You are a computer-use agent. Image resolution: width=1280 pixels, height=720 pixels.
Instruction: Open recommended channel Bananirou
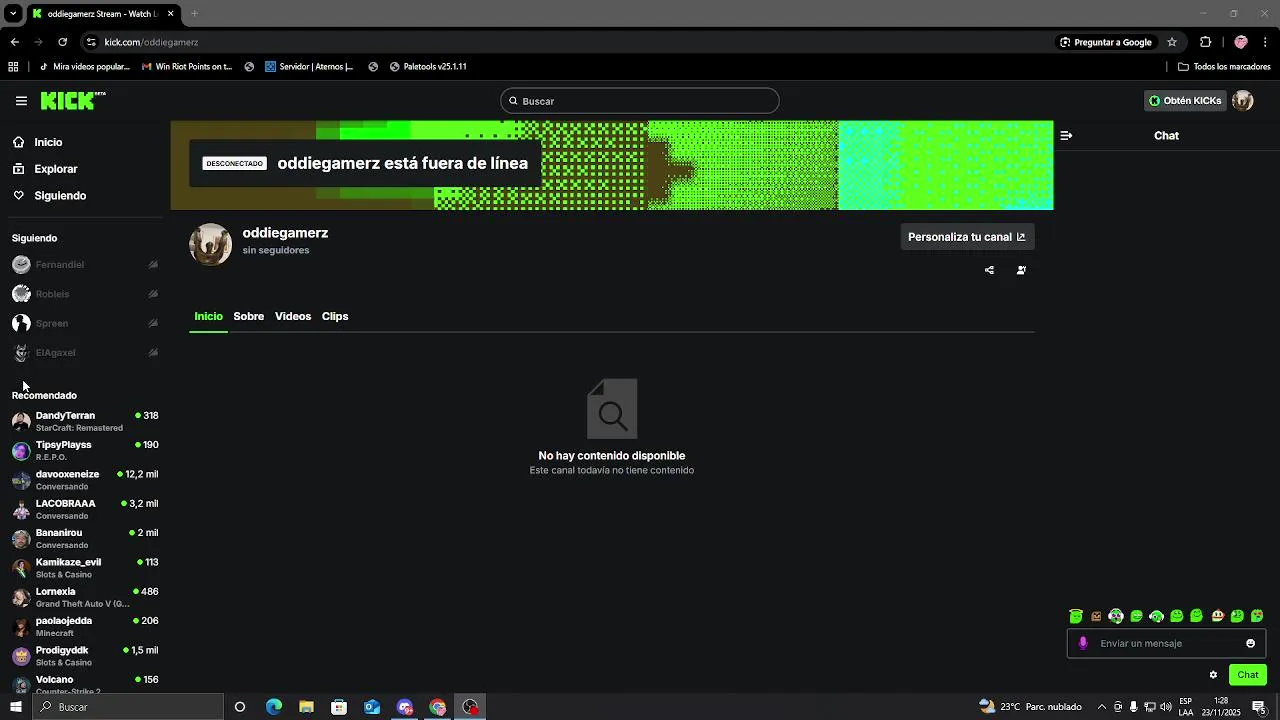(x=85, y=538)
